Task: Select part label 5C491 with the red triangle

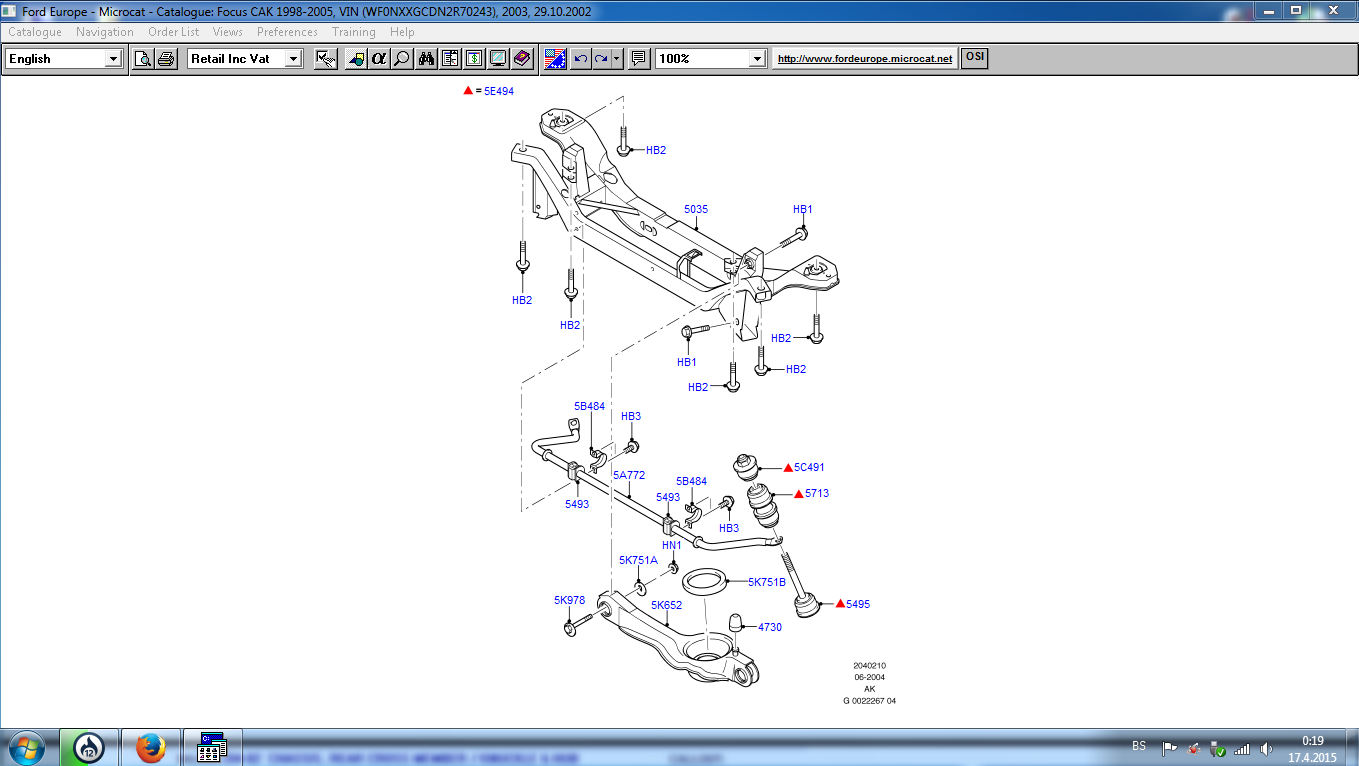Action: point(809,467)
